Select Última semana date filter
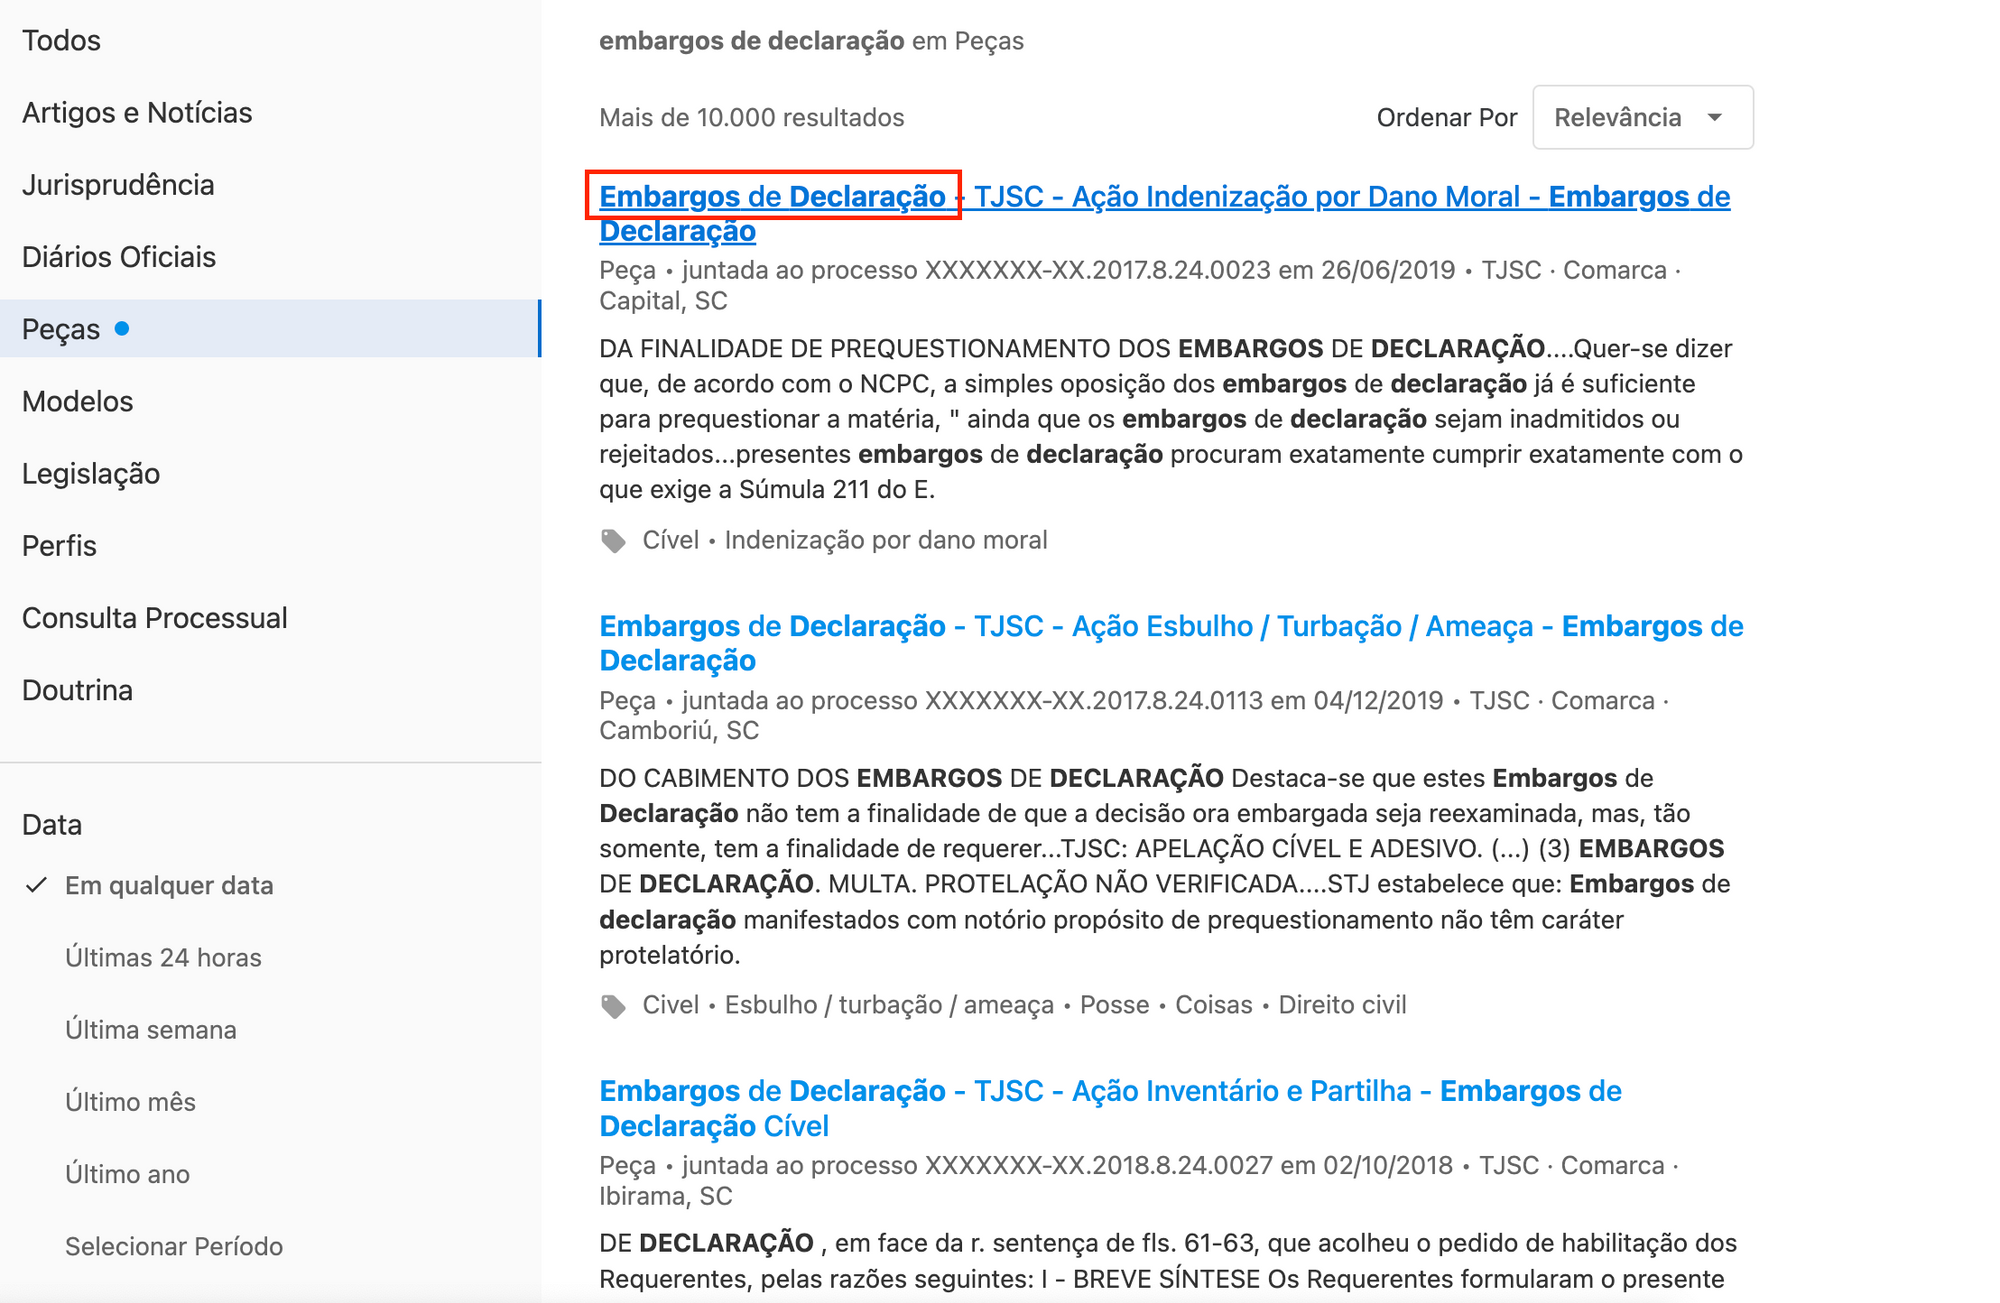The image size is (2000, 1303). (x=151, y=1030)
